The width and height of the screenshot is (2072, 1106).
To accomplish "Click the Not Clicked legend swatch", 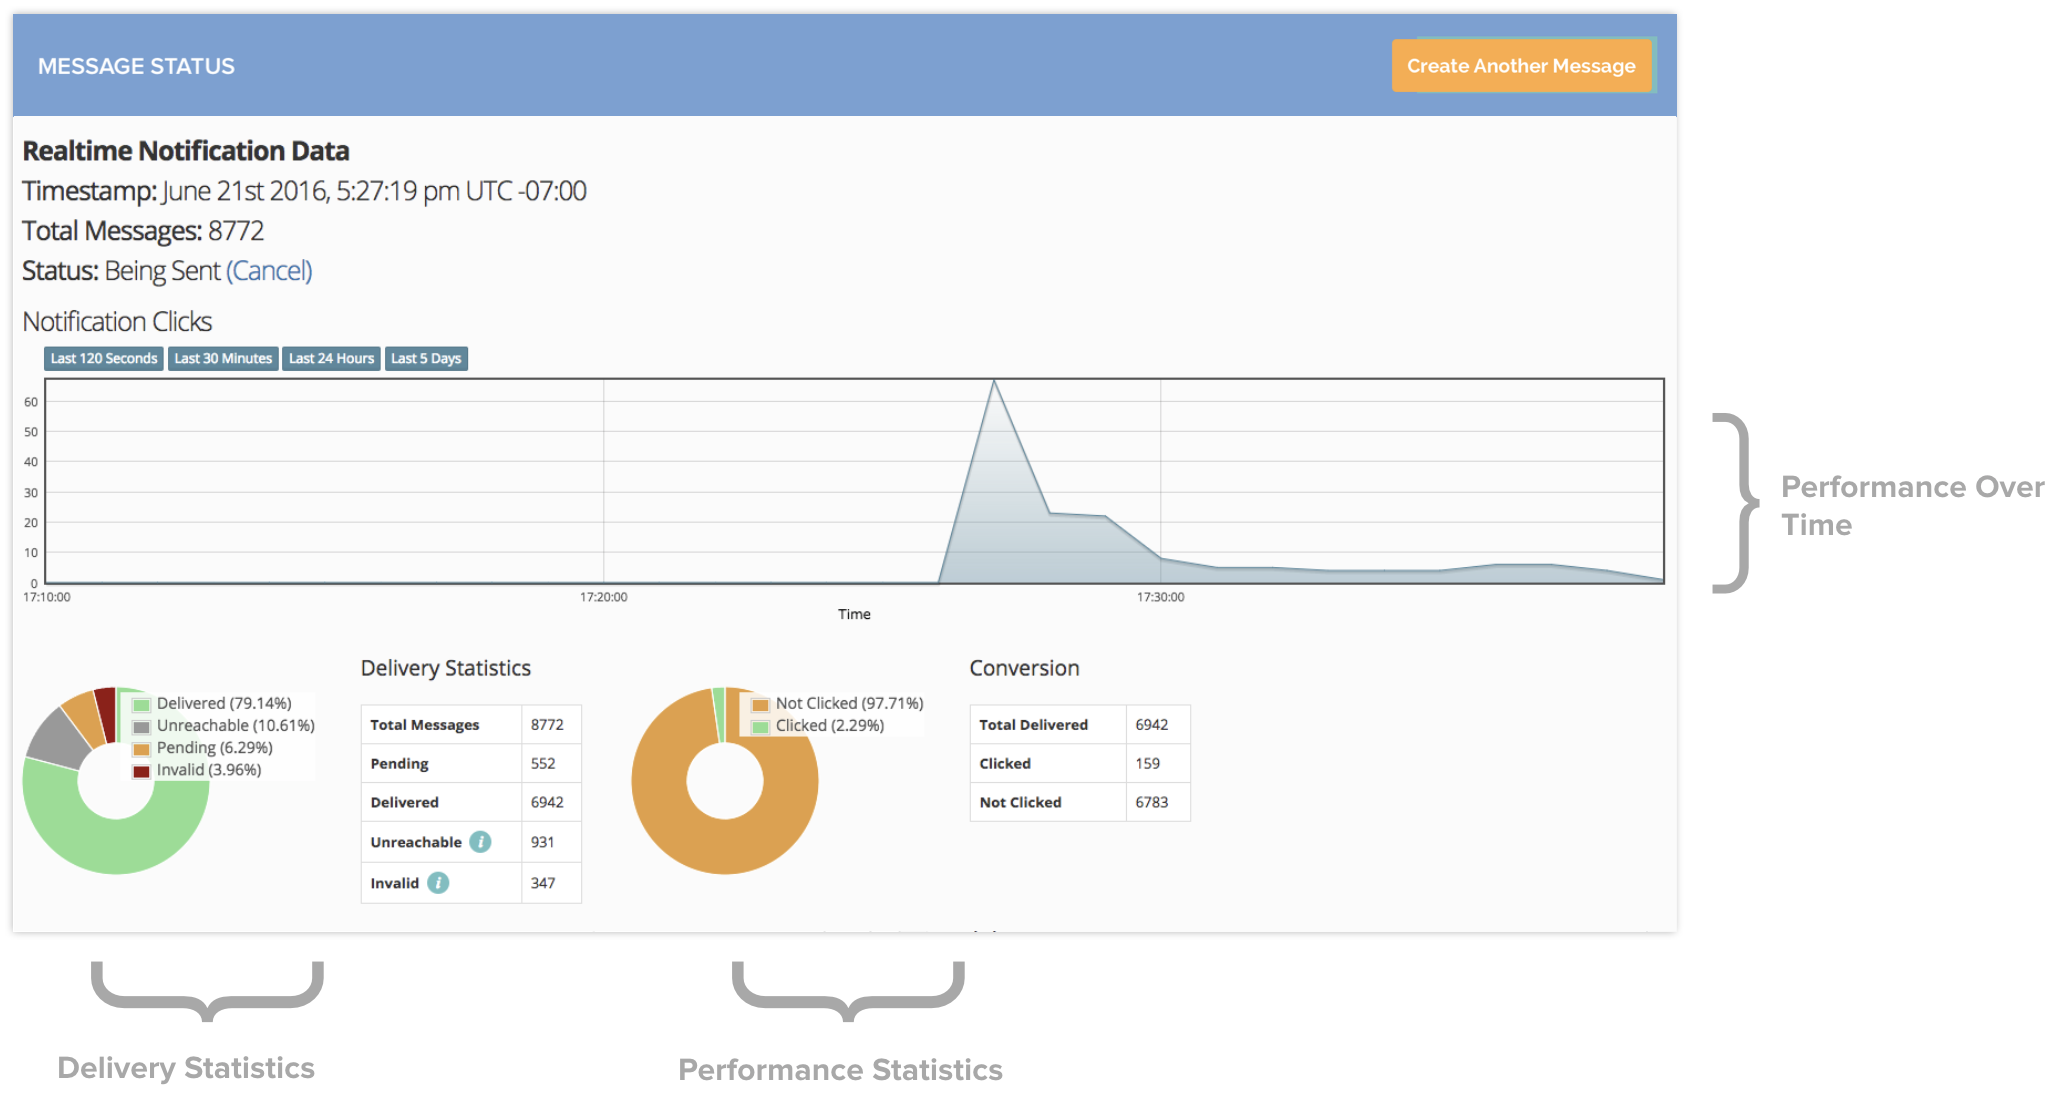I will tap(761, 704).
